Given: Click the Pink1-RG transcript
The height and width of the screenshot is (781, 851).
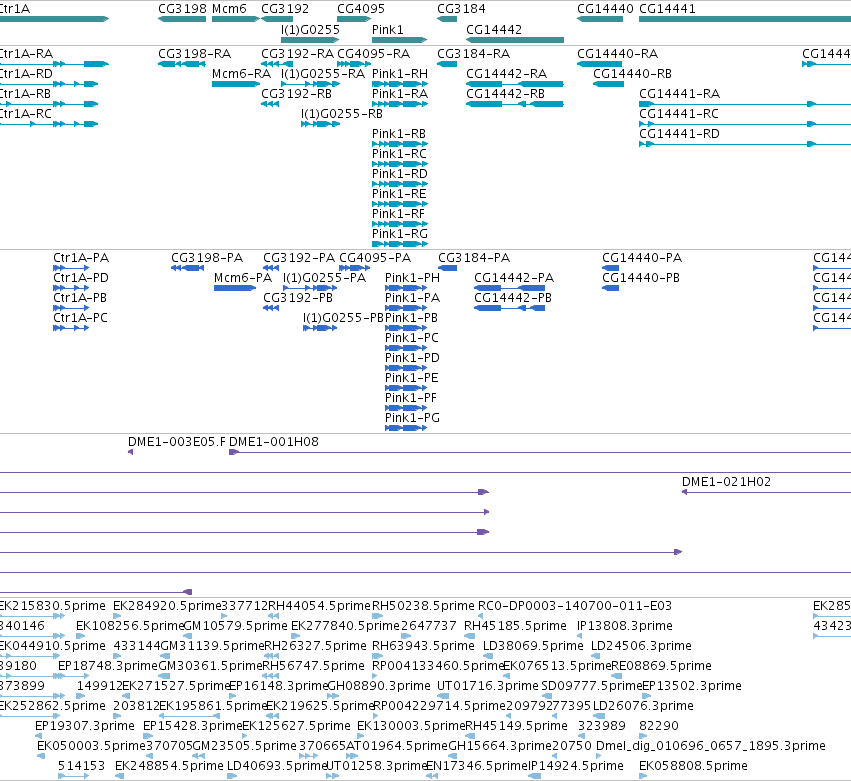Looking at the screenshot, I should [x=400, y=244].
